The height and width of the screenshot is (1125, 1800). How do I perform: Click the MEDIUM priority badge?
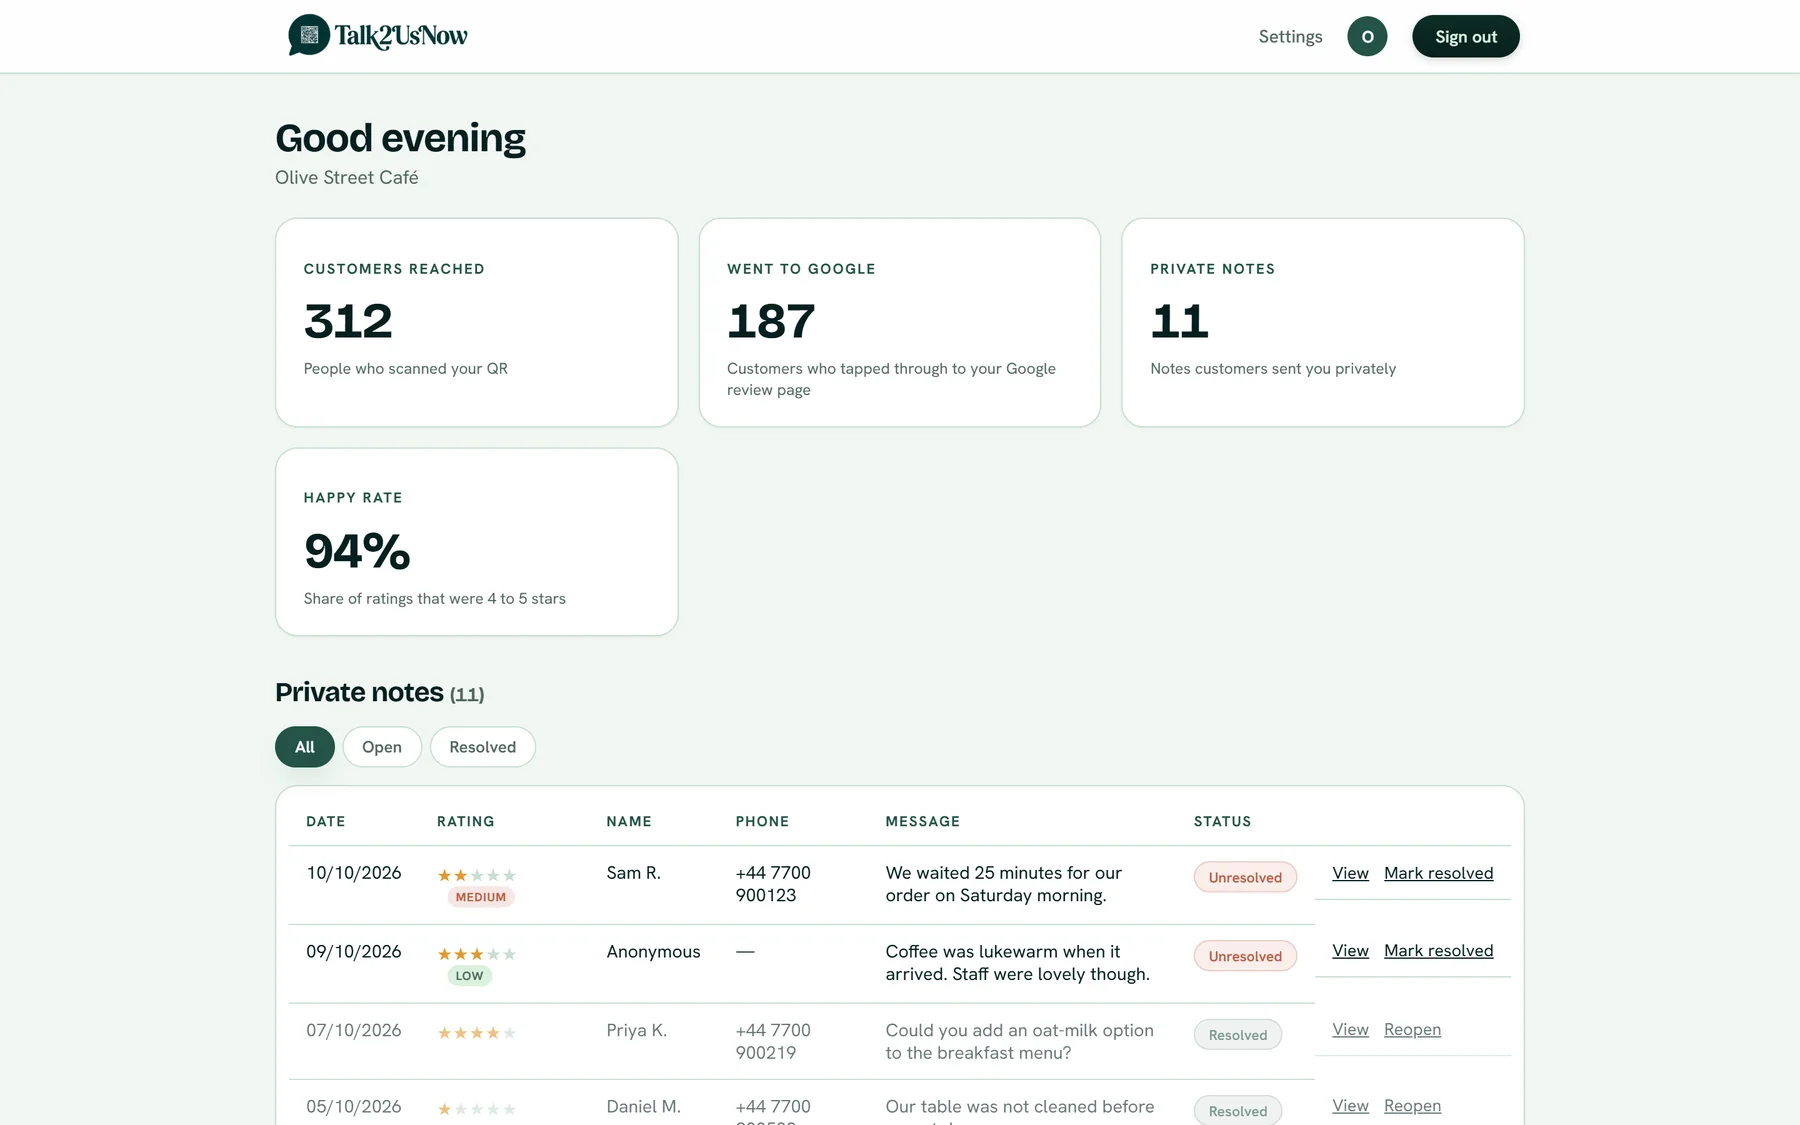[x=481, y=897]
